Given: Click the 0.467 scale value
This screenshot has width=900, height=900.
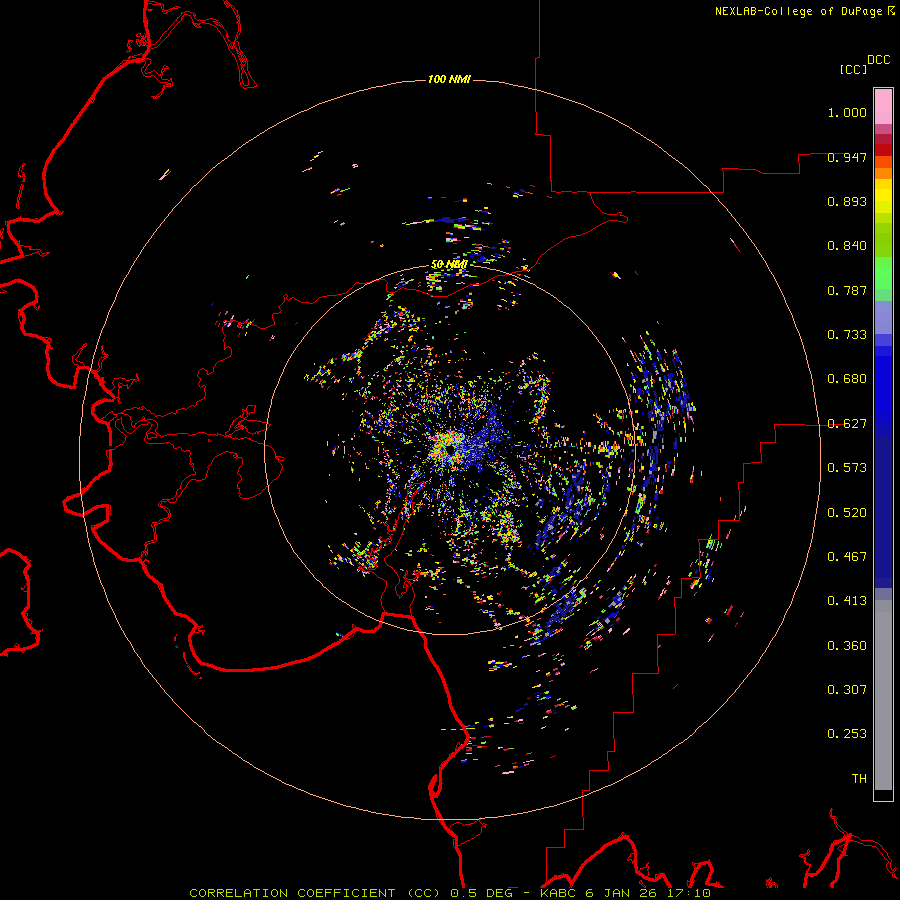Looking at the screenshot, I should tap(847, 557).
